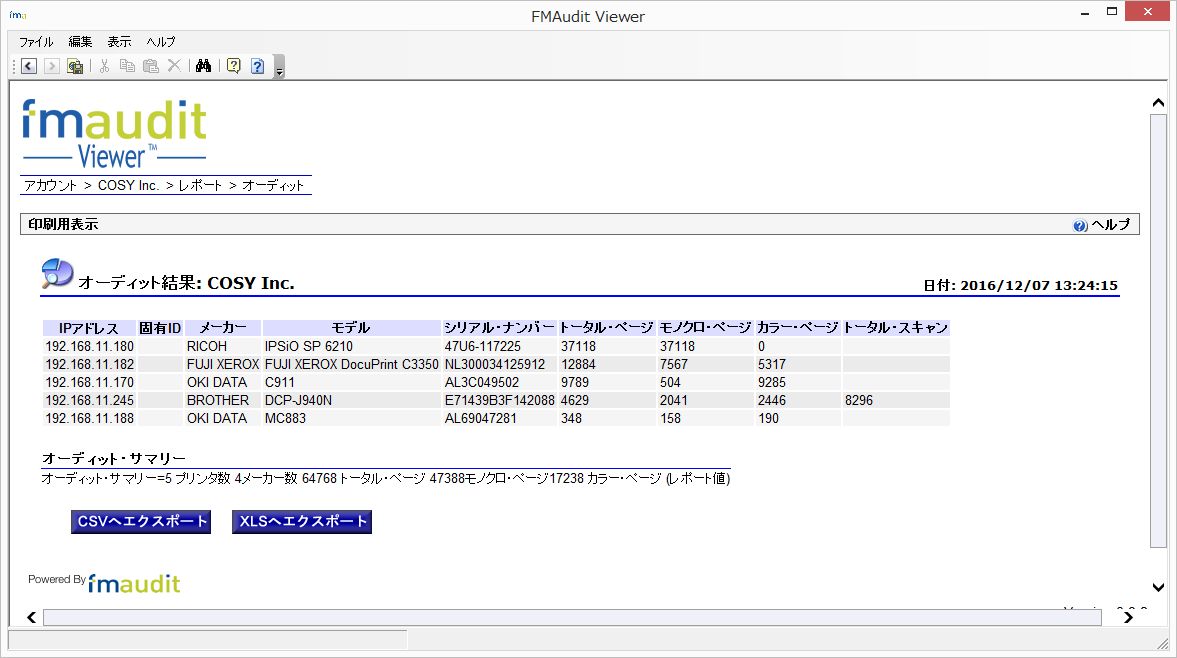Click the up arrow of vertical scrollbar

pyautogui.click(x=1158, y=103)
